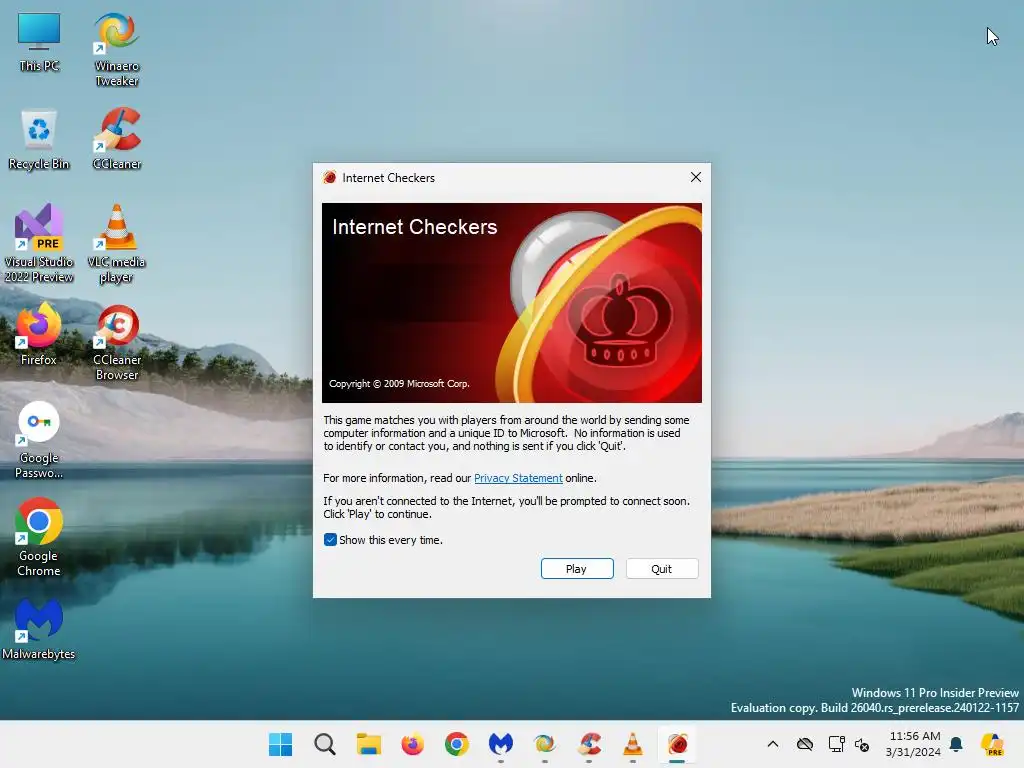Uncheck Show this every time

[x=330, y=539]
